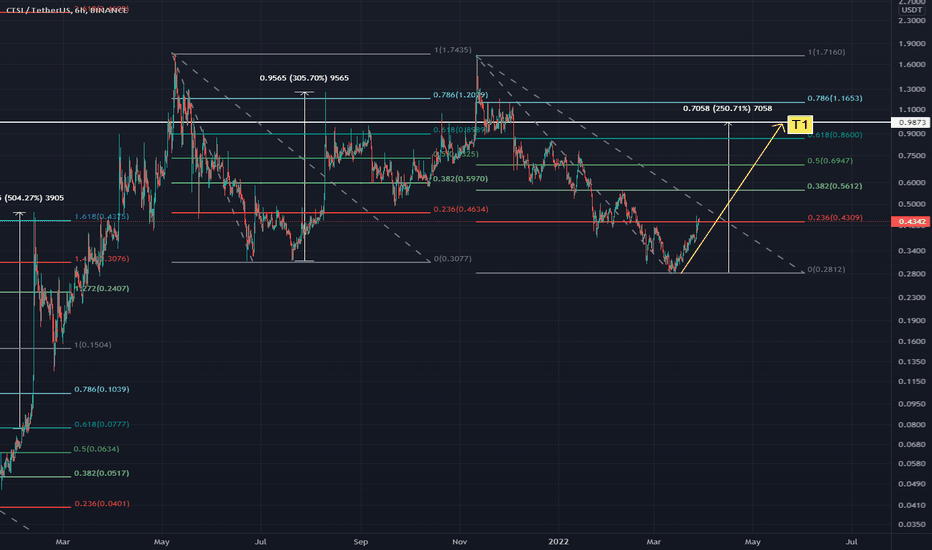Select the Fibonacci label 0.618(0.8600)

click(835, 135)
